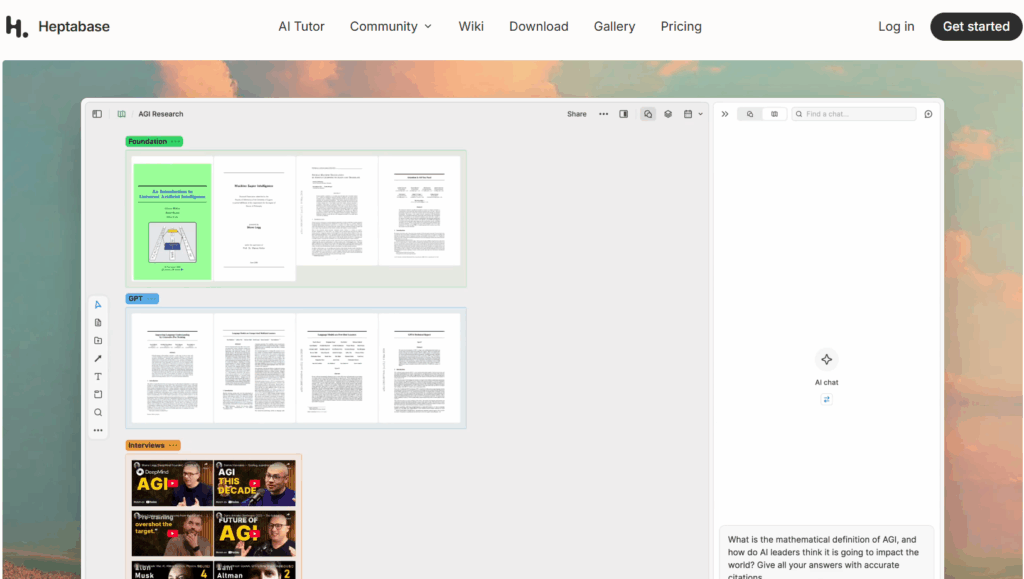
Task: Open the Gallery page
Action: point(614,27)
